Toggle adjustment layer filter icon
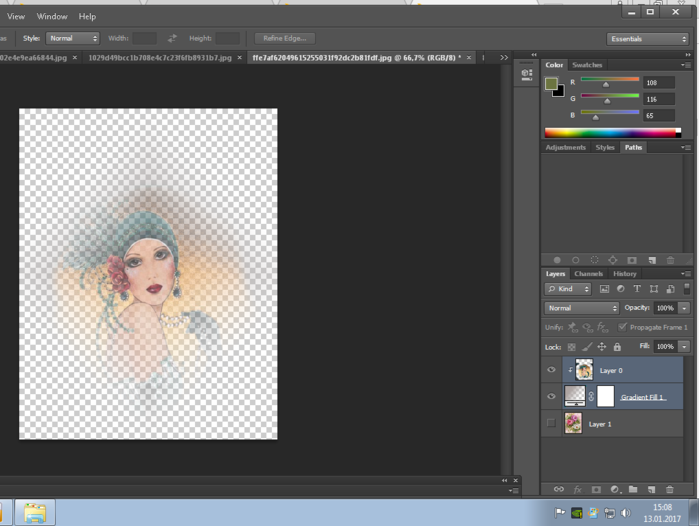This screenshot has height=526, width=699. [621, 289]
